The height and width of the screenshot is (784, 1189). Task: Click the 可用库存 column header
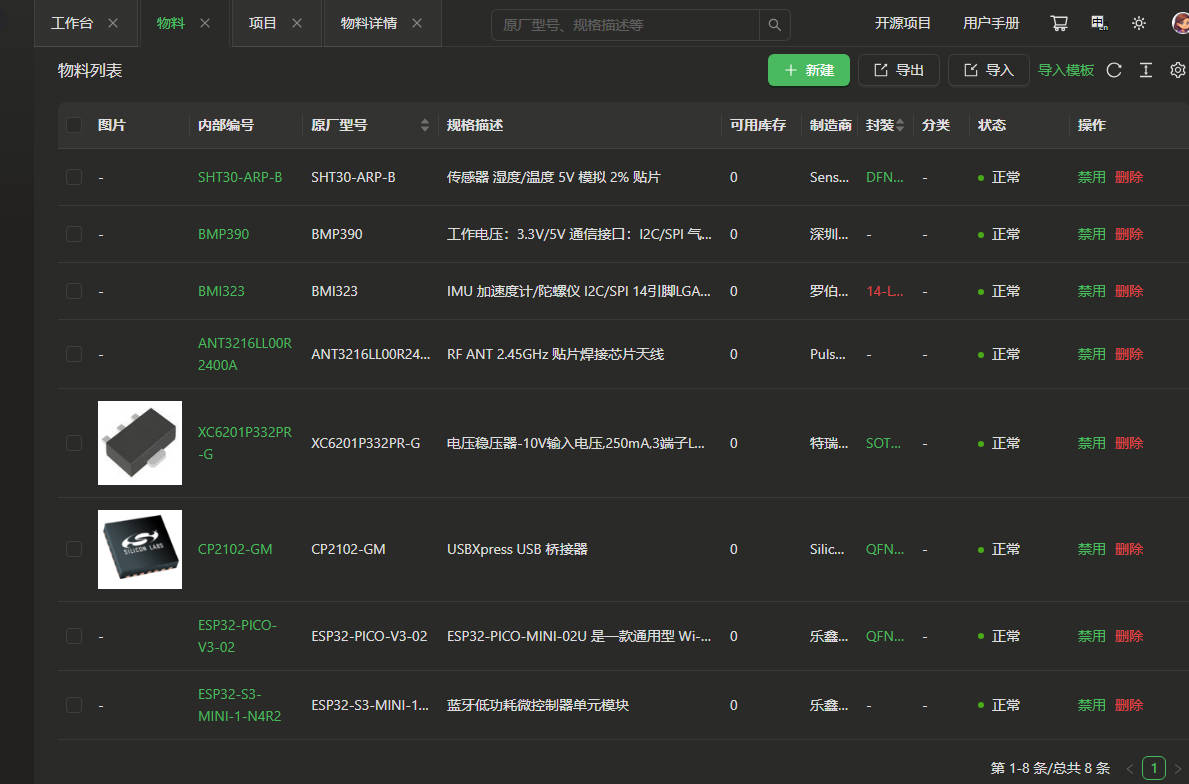[x=758, y=125]
